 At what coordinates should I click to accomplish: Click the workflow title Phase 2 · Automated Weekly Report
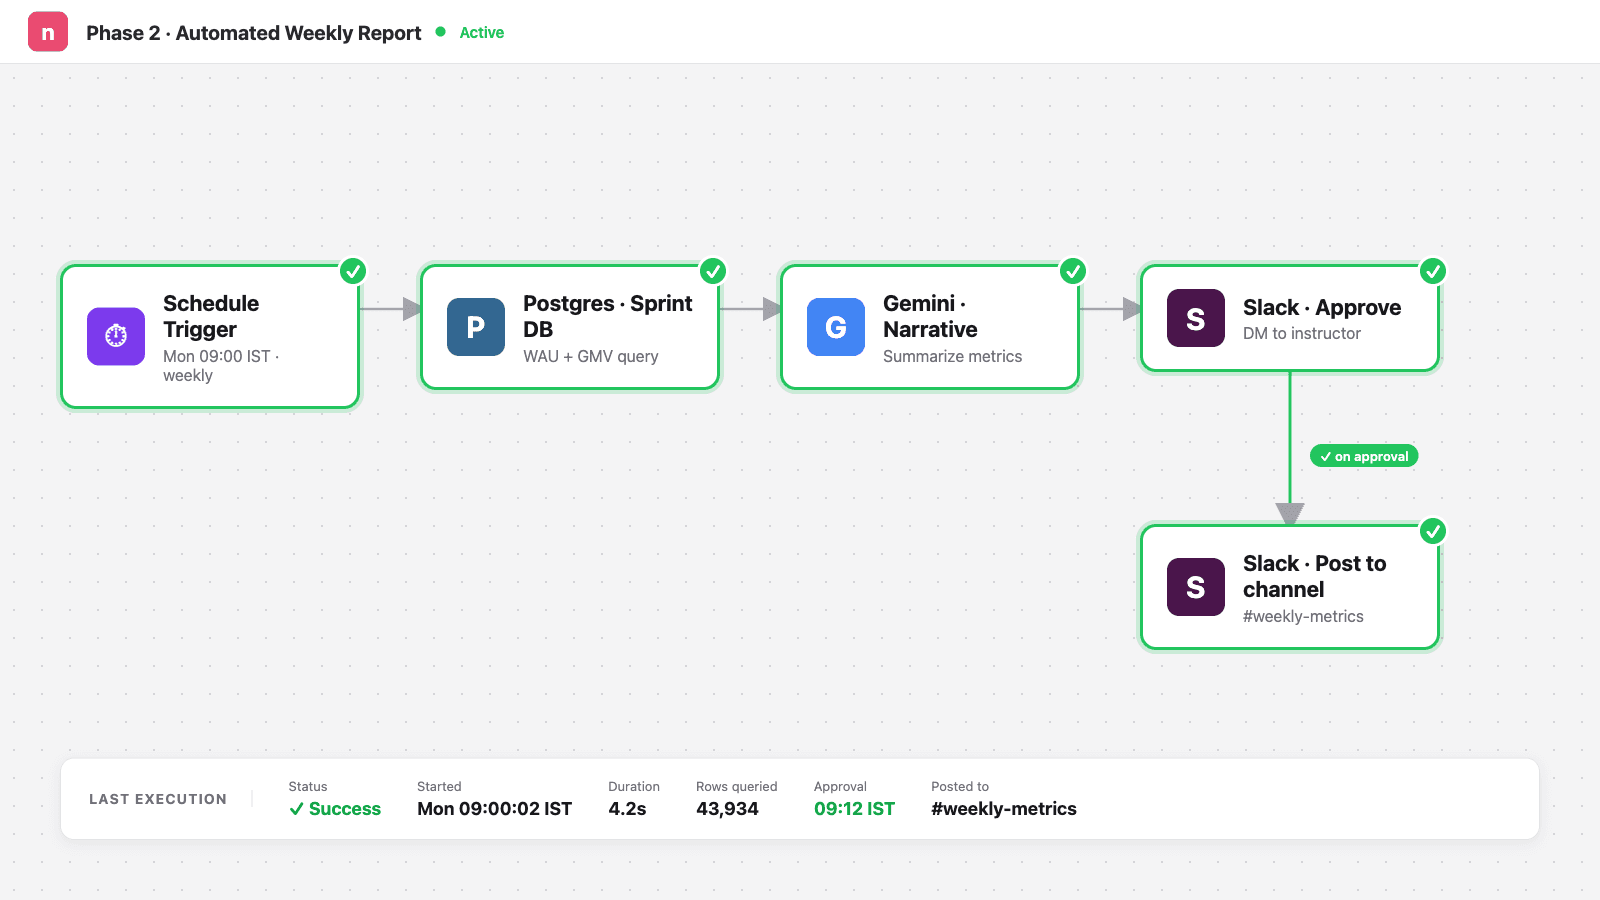[254, 33]
